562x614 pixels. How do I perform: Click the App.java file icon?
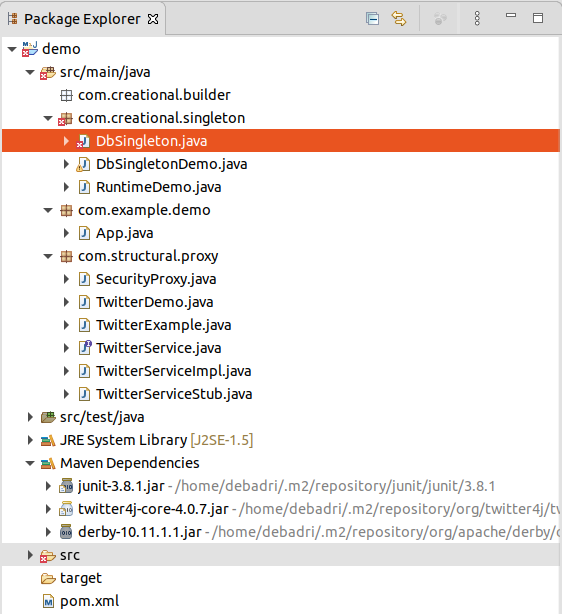tap(84, 233)
